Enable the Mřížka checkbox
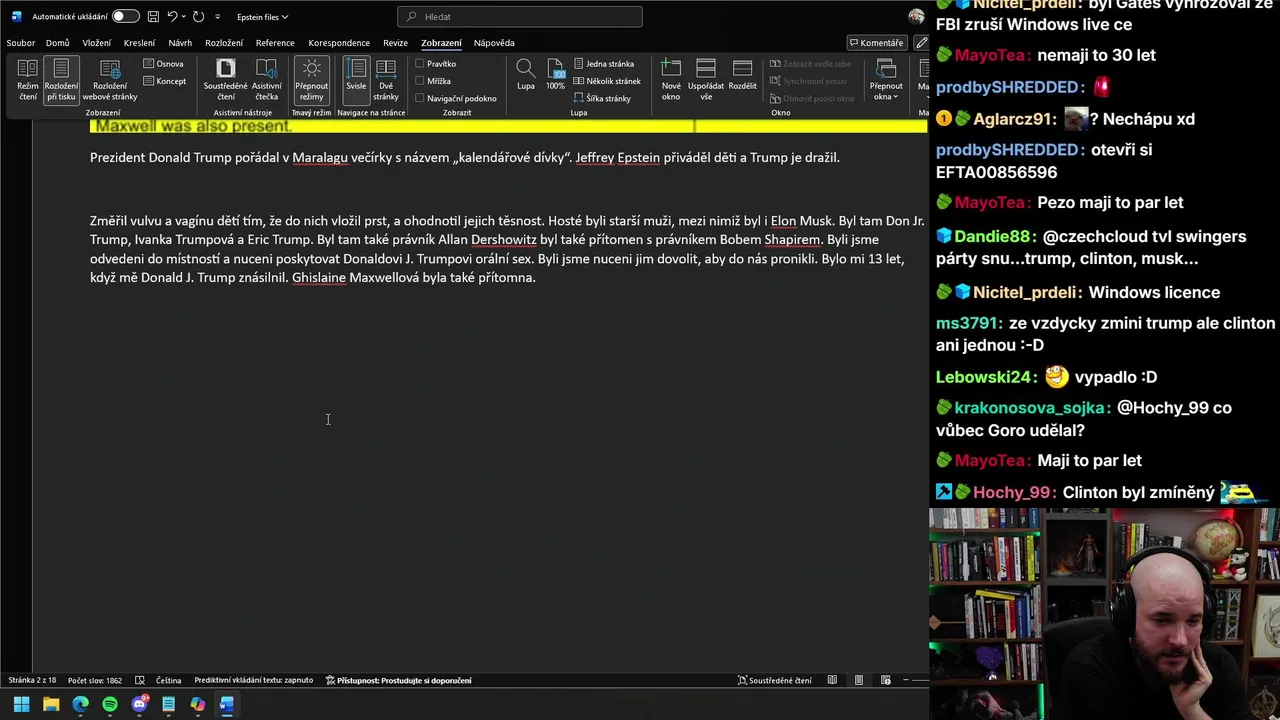 [420, 81]
